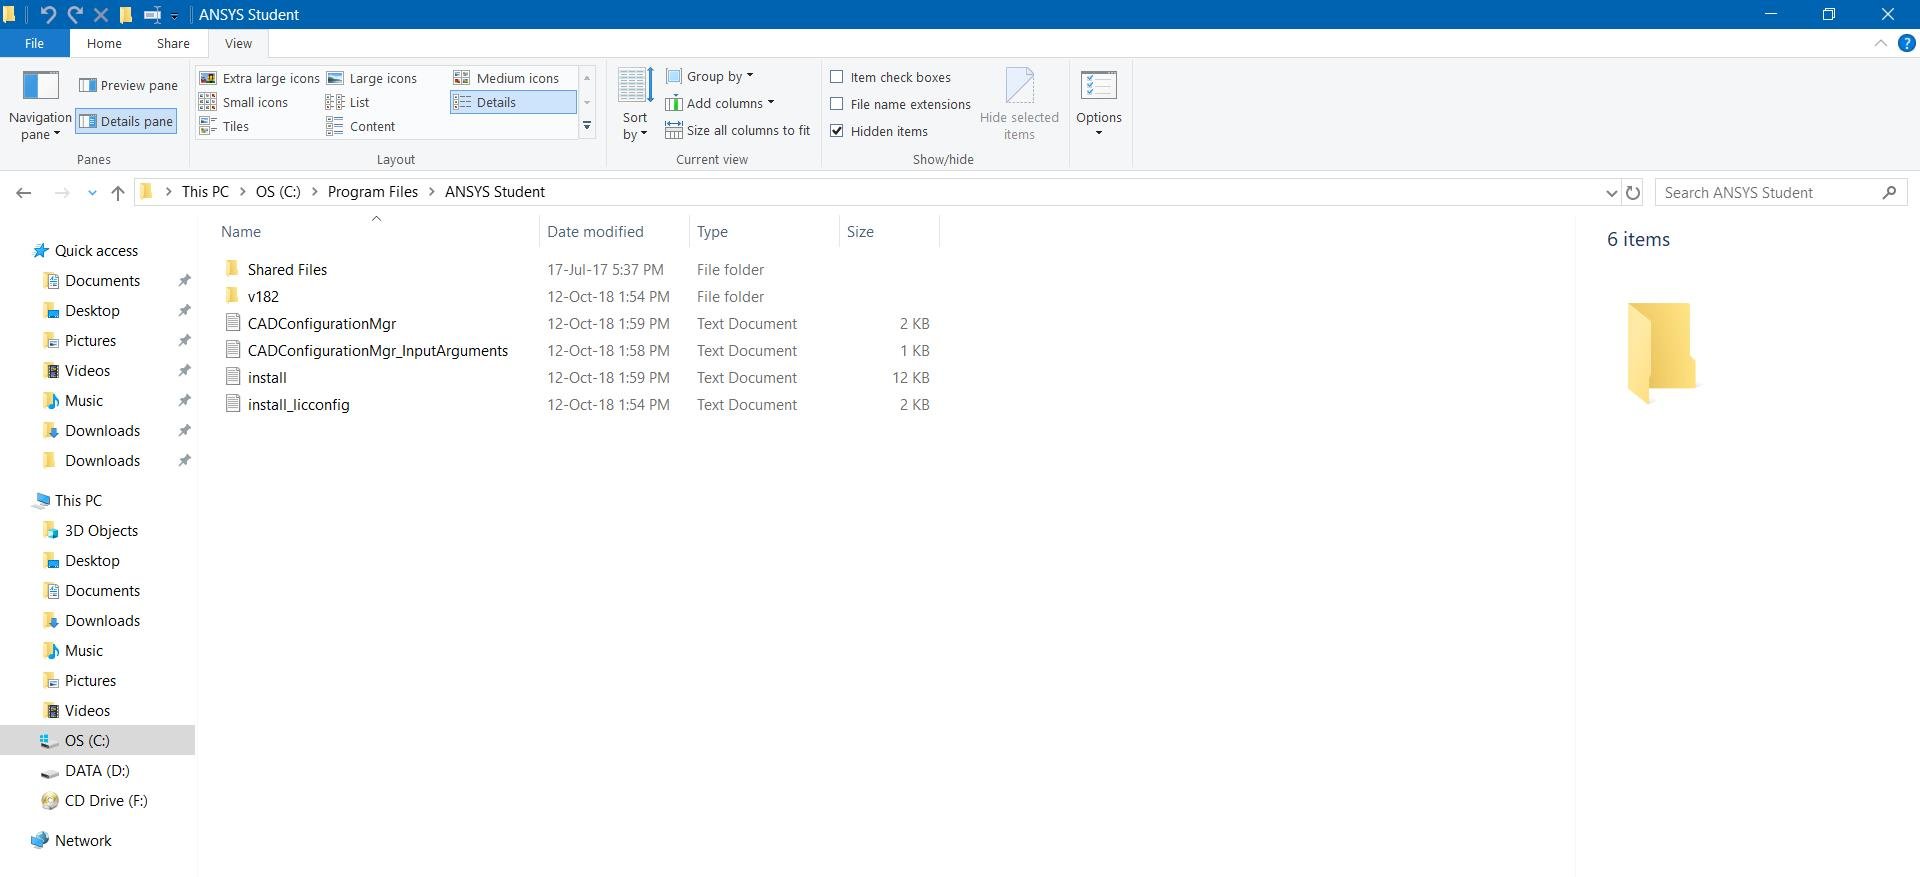
Task: Click OS (C:) in the address breadcrumb
Action: [x=278, y=192]
